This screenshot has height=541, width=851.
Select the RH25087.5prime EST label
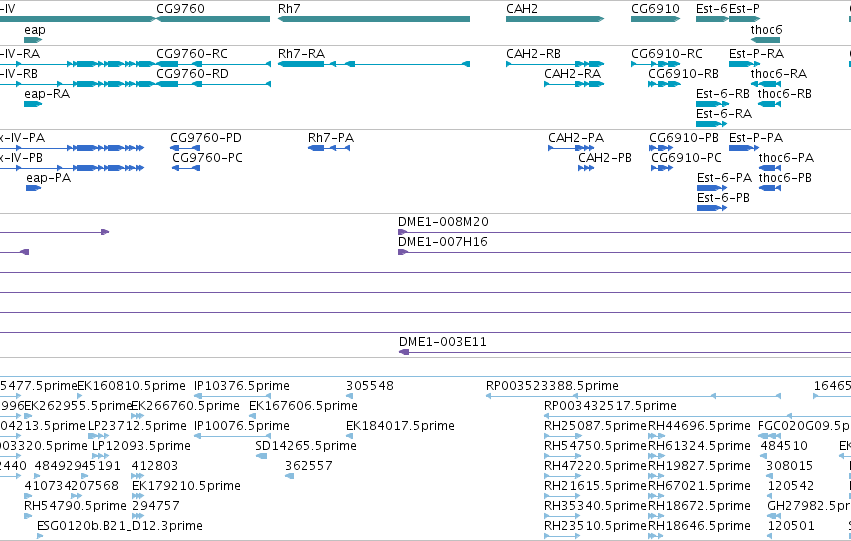pos(595,426)
